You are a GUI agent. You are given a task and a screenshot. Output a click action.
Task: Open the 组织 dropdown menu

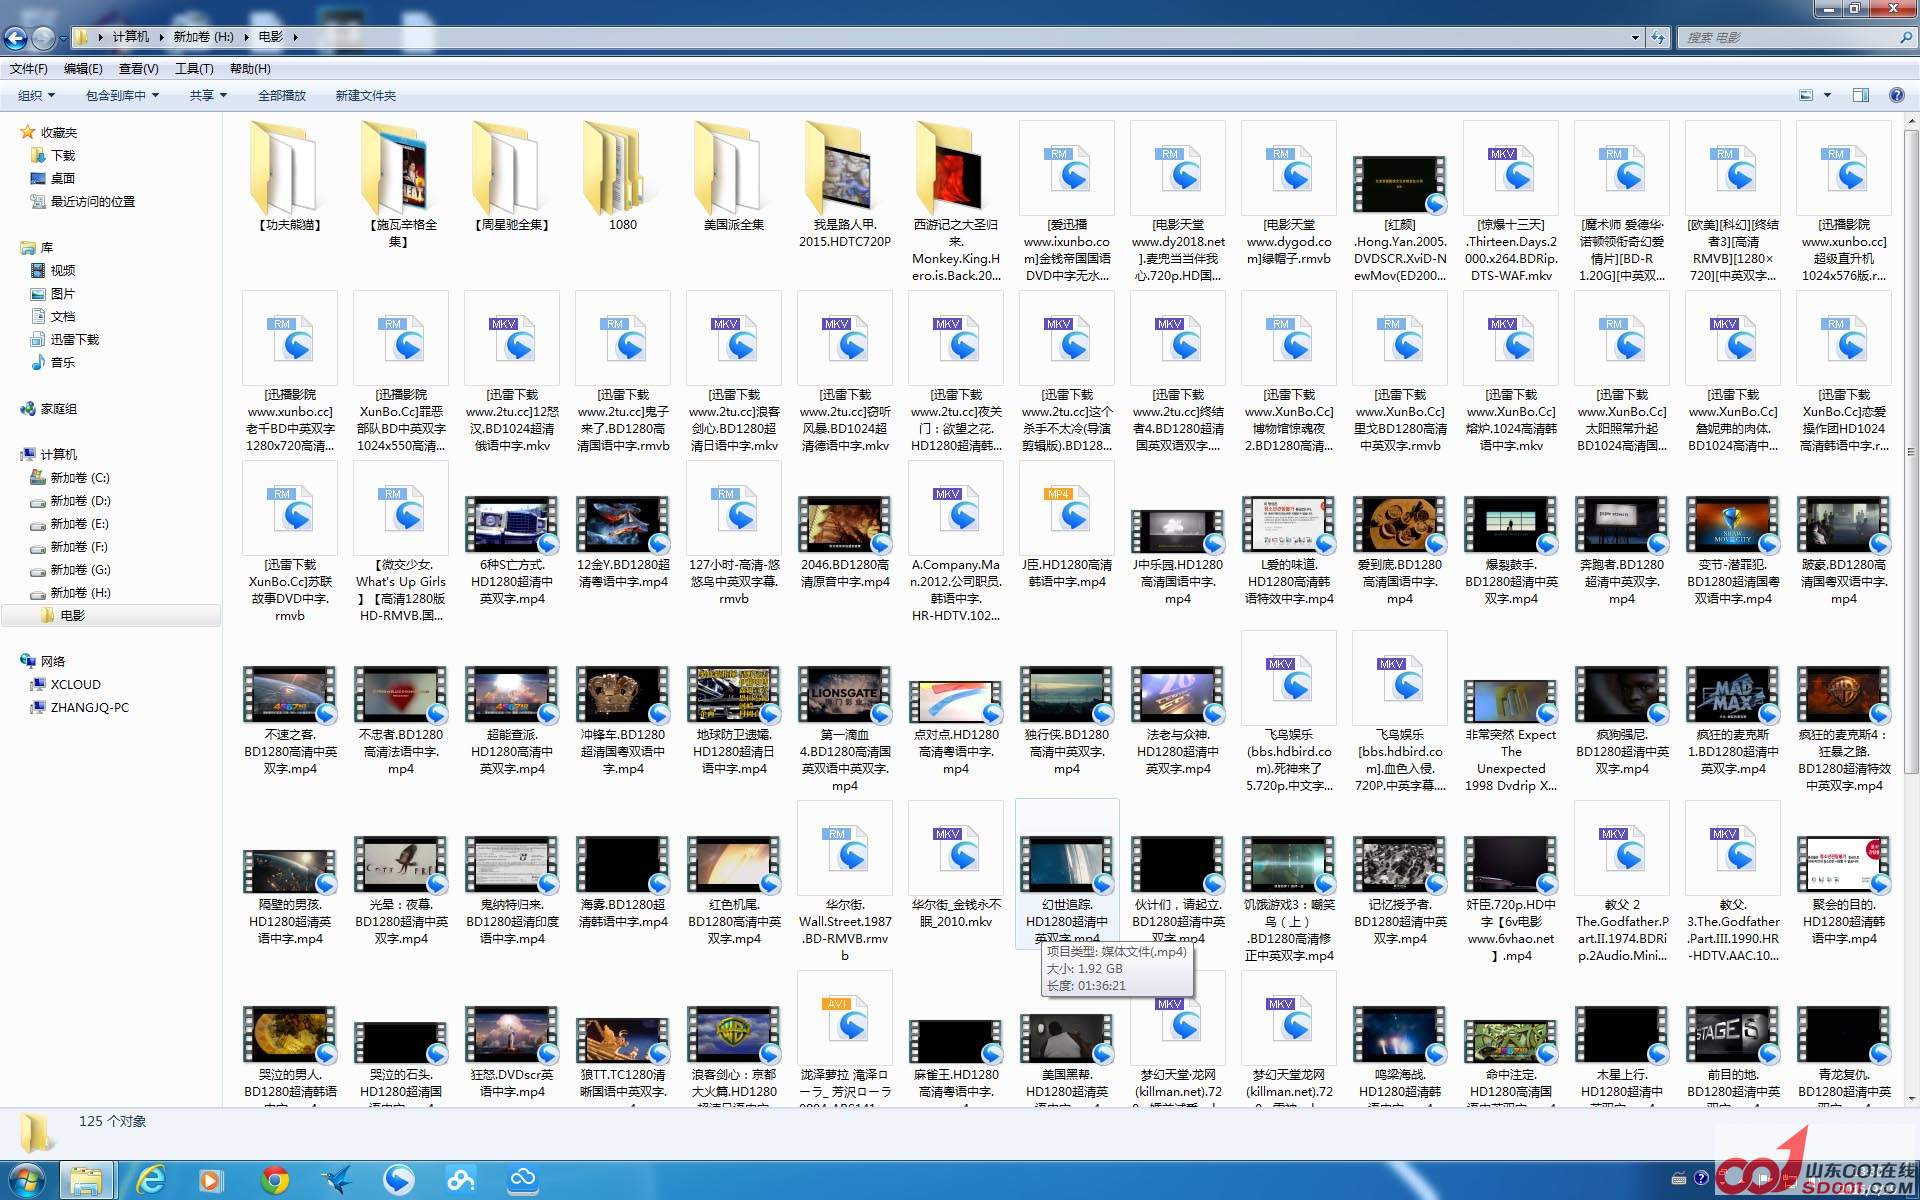coord(36,95)
